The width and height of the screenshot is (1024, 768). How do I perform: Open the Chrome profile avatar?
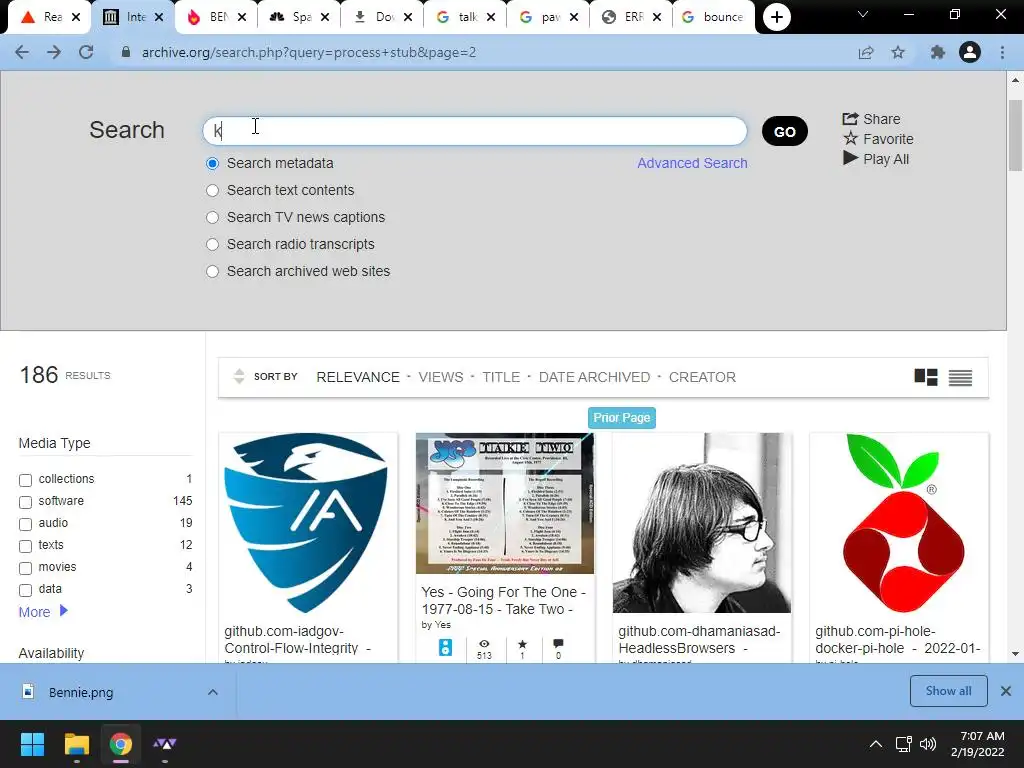click(970, 52)
